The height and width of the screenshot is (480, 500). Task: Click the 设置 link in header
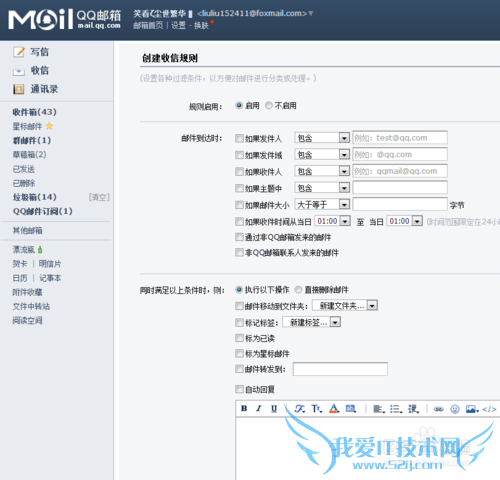[178, 25]
